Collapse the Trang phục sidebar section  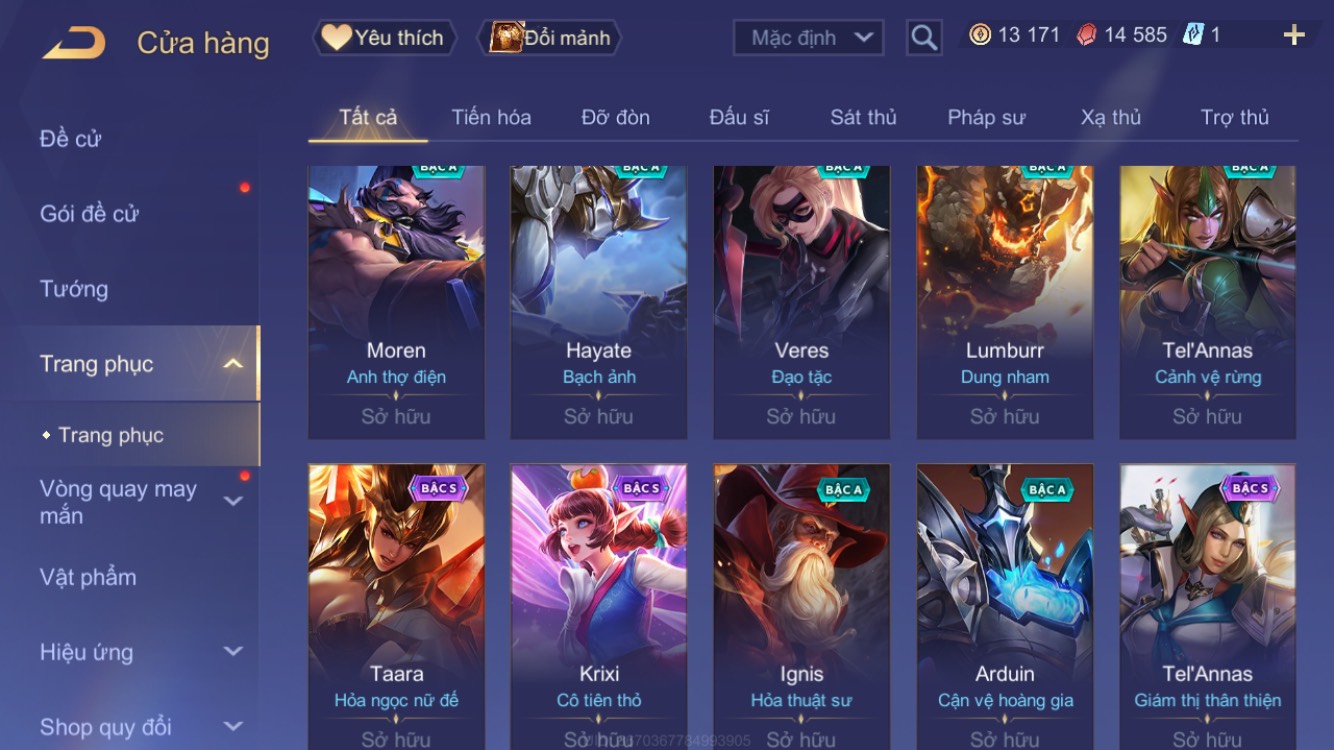(x=233, y=364)
